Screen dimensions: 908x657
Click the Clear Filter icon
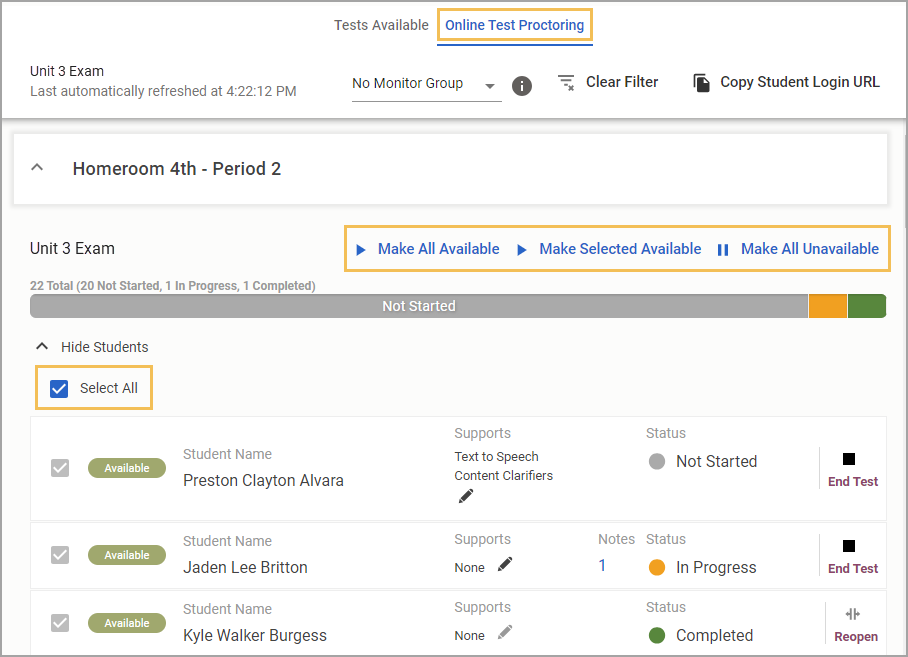[x=566, y=82]
